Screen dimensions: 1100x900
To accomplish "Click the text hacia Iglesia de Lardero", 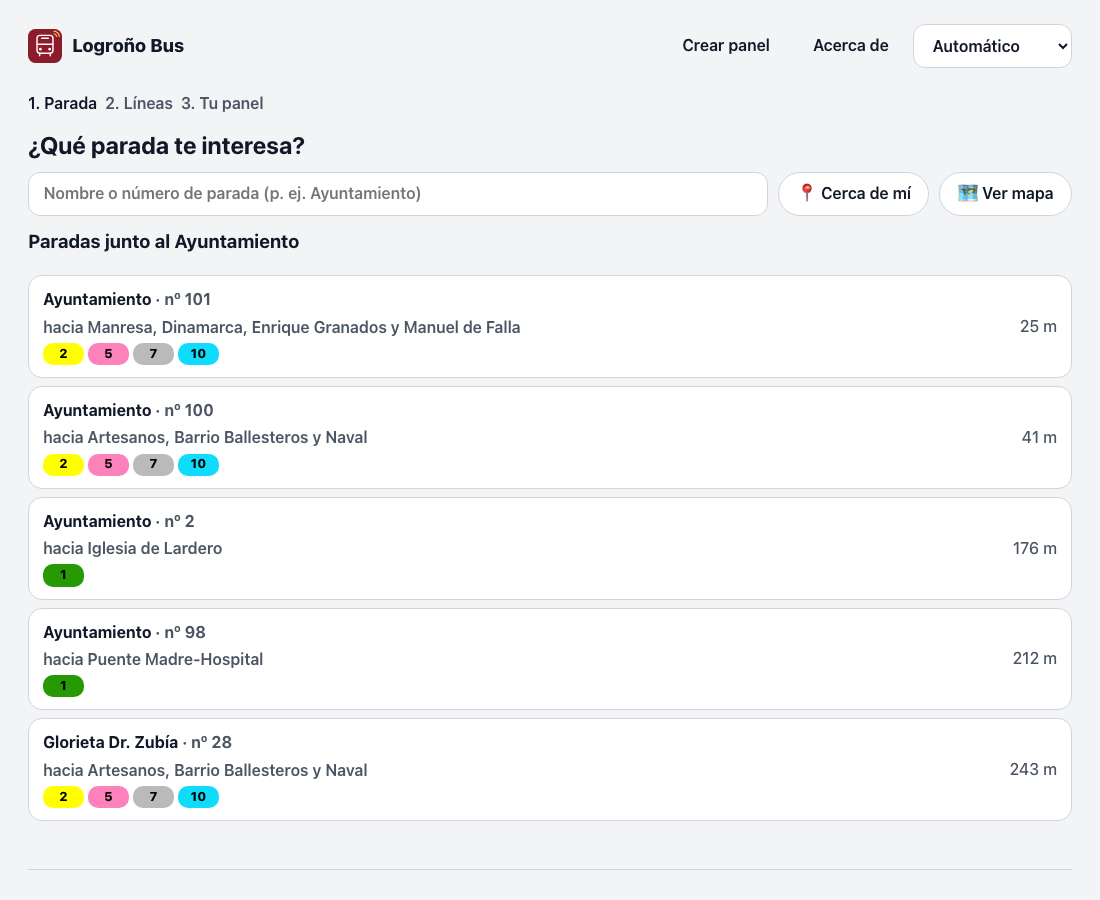I will [133, 549].
